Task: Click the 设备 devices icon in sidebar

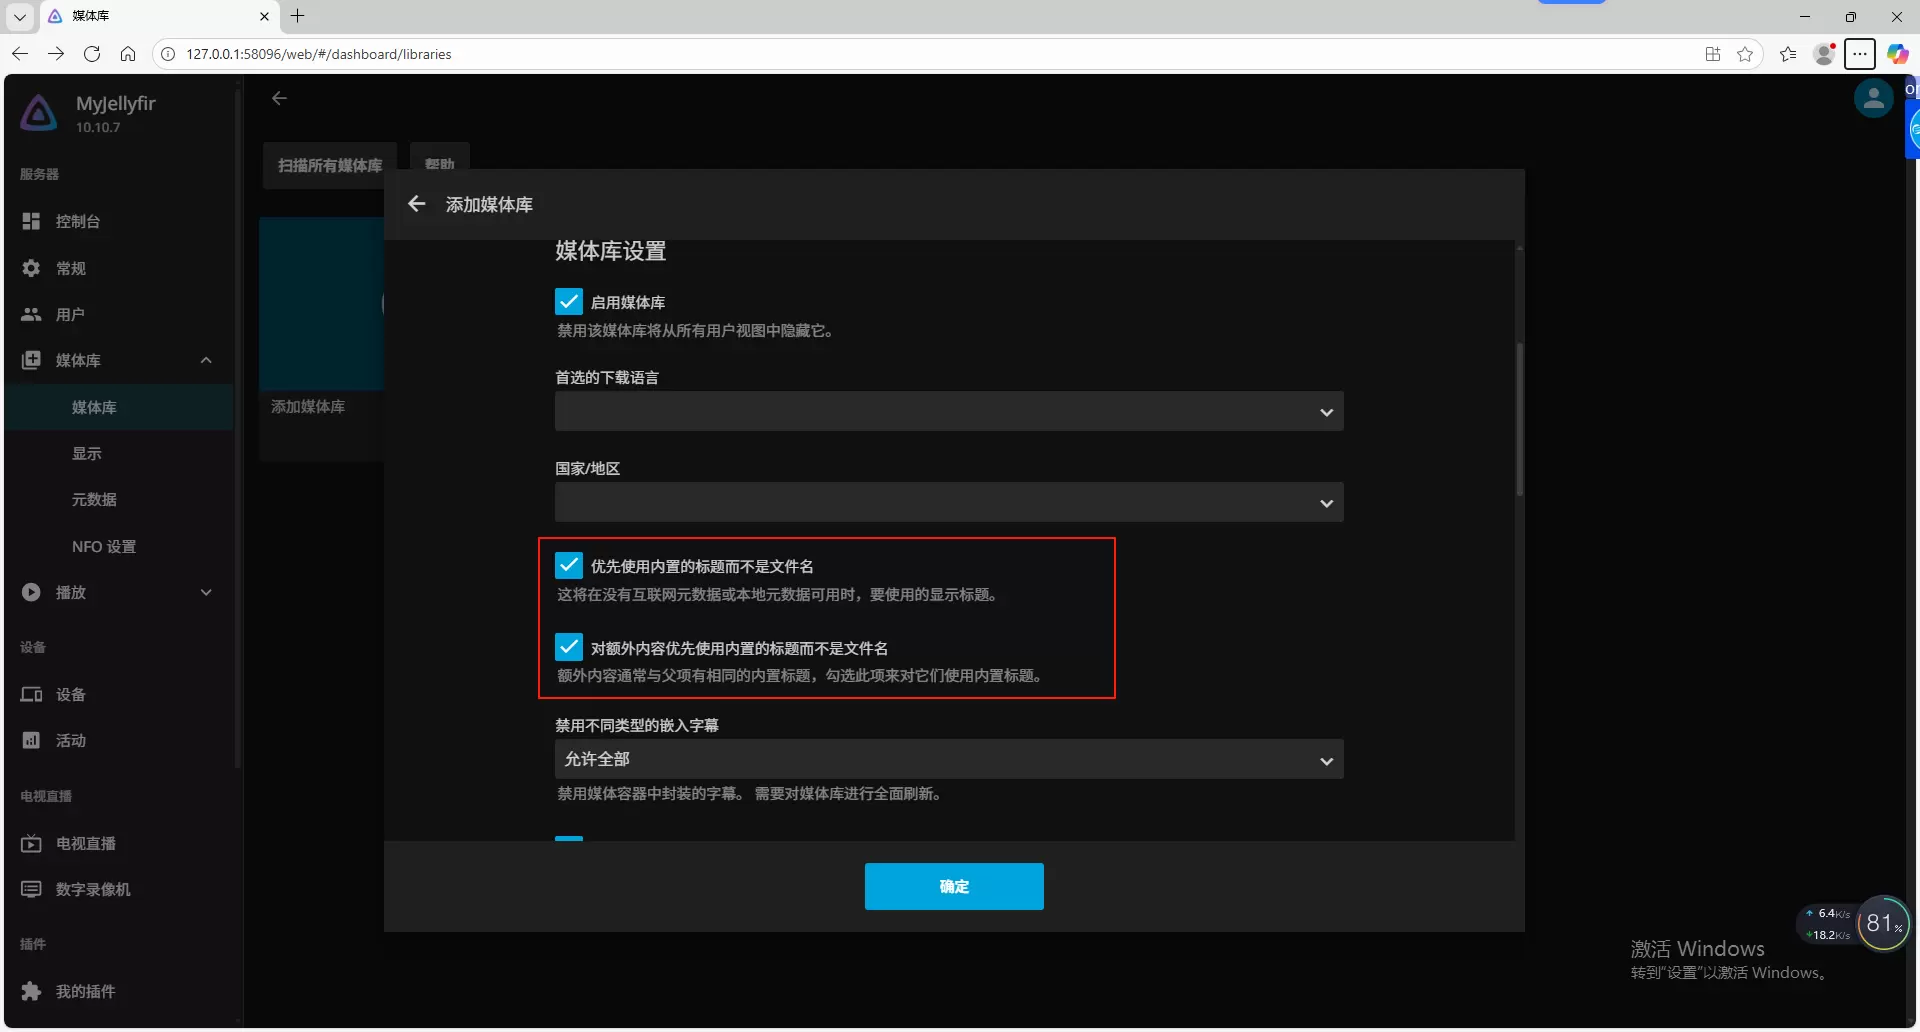Action: click(x=32, y=694)
